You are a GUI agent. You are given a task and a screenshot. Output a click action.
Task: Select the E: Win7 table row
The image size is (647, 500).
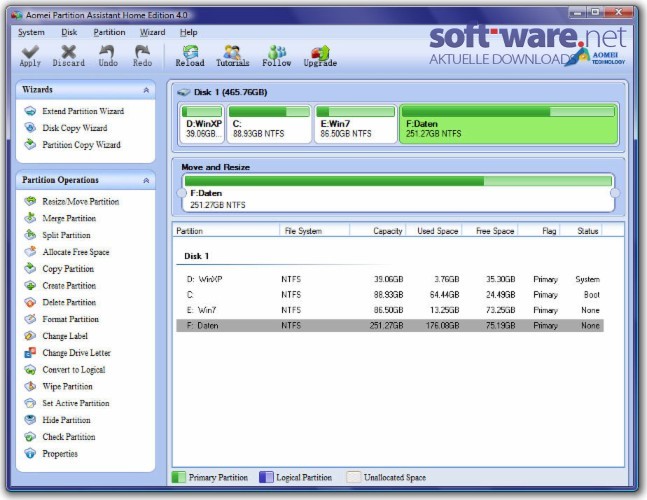click(390, 310)
